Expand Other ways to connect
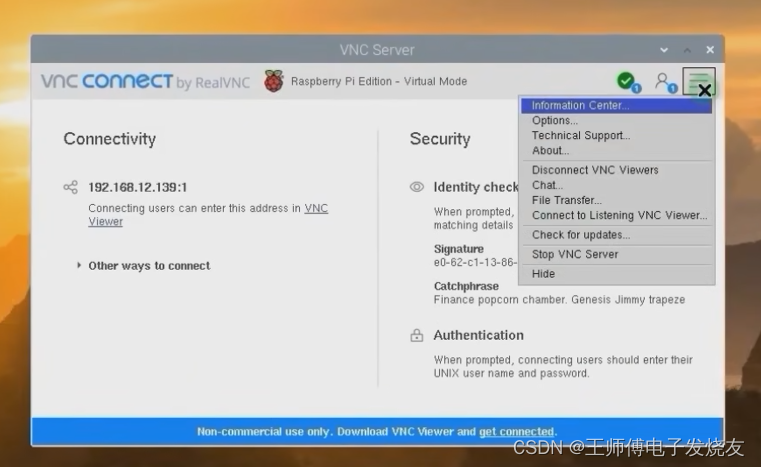The width and height of the screenshot is (761, 467). coord(144,266)
